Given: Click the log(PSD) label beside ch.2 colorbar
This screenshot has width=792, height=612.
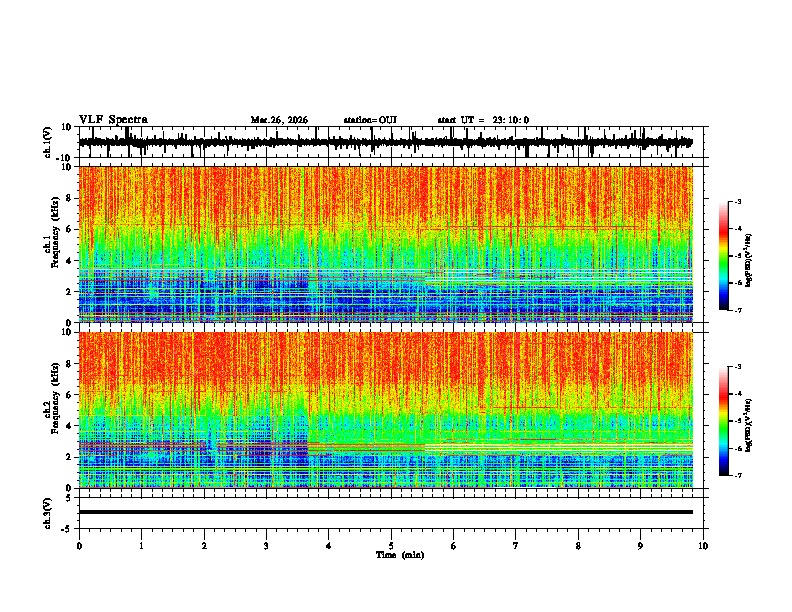Looking at the screenshot, I should [x=749, y=425].
